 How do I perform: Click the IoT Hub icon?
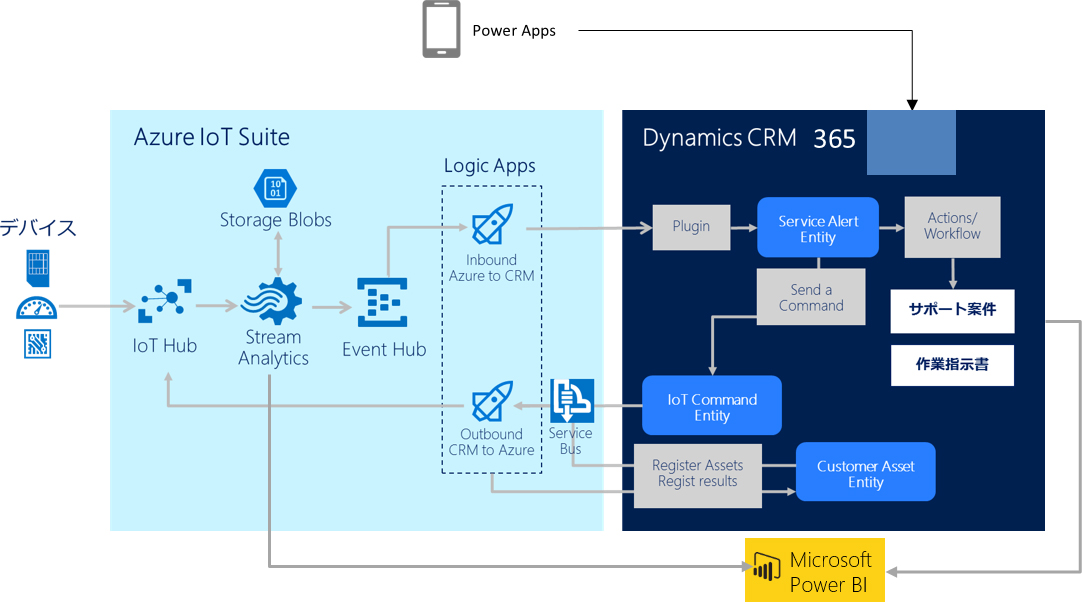(165, 301)
